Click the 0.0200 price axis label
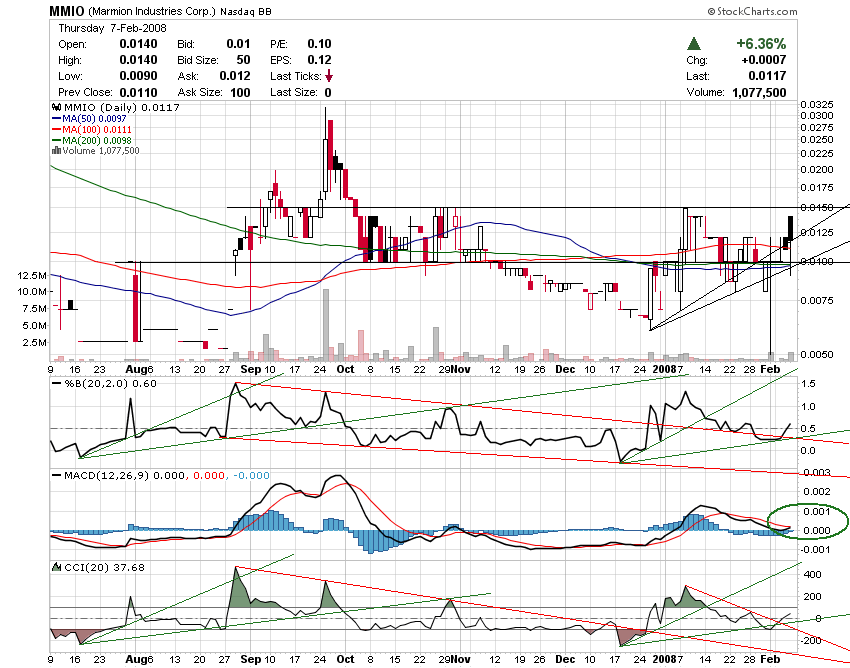 (x=816, y=169)
